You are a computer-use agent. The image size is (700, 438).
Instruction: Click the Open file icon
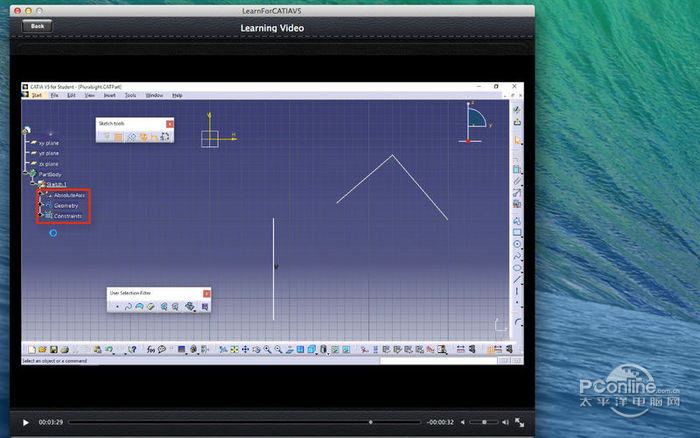(x=42, y=349)
